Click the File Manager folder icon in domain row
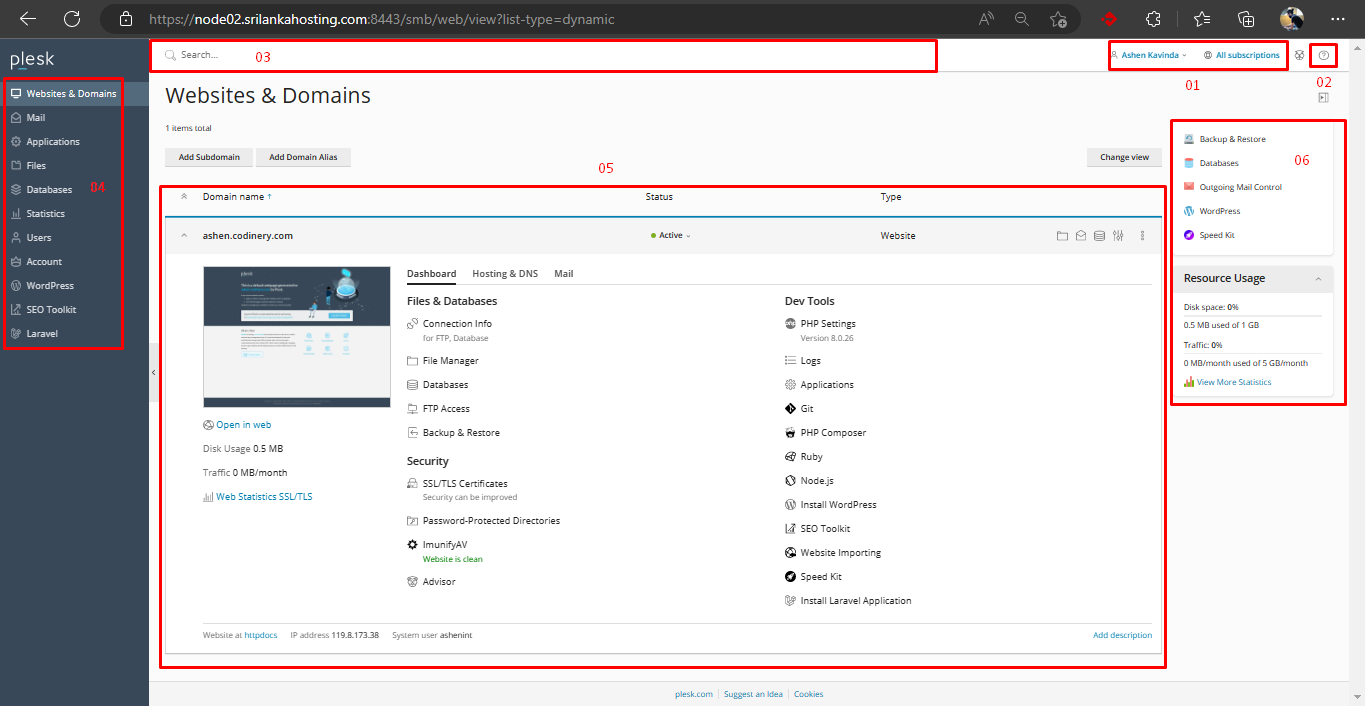Image resolution: width=1365 pixels, height=706 pixels. click(x=1062, y=236)
